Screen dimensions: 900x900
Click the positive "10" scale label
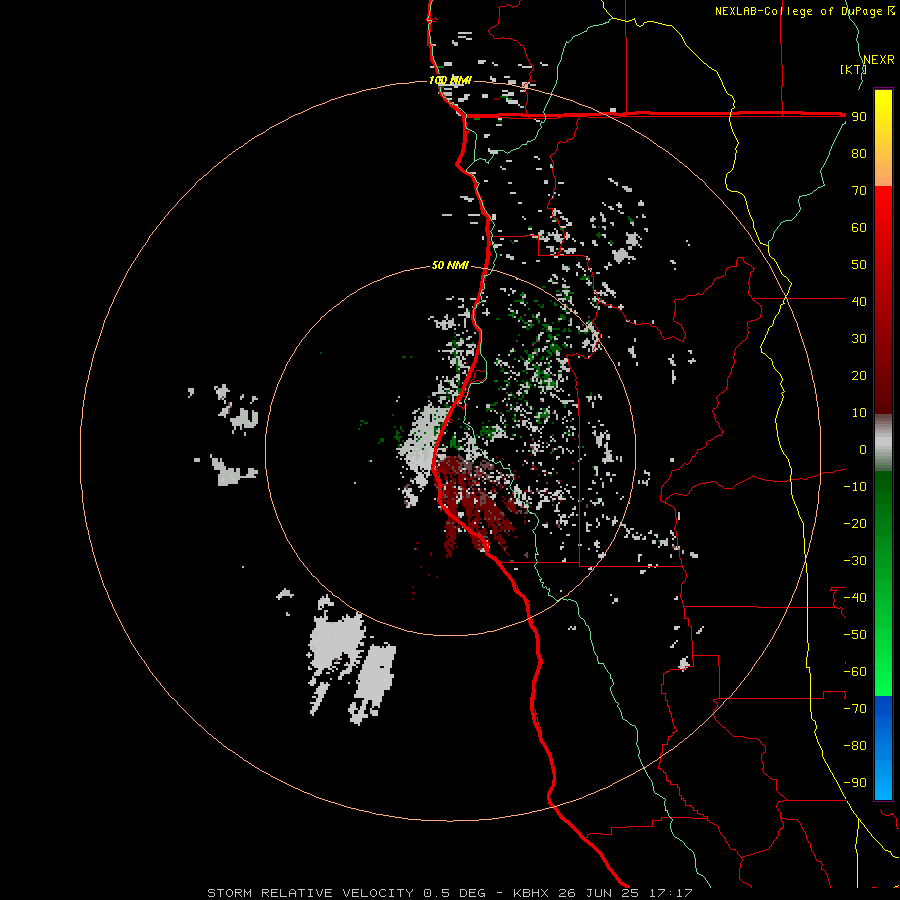click(859, 413)
